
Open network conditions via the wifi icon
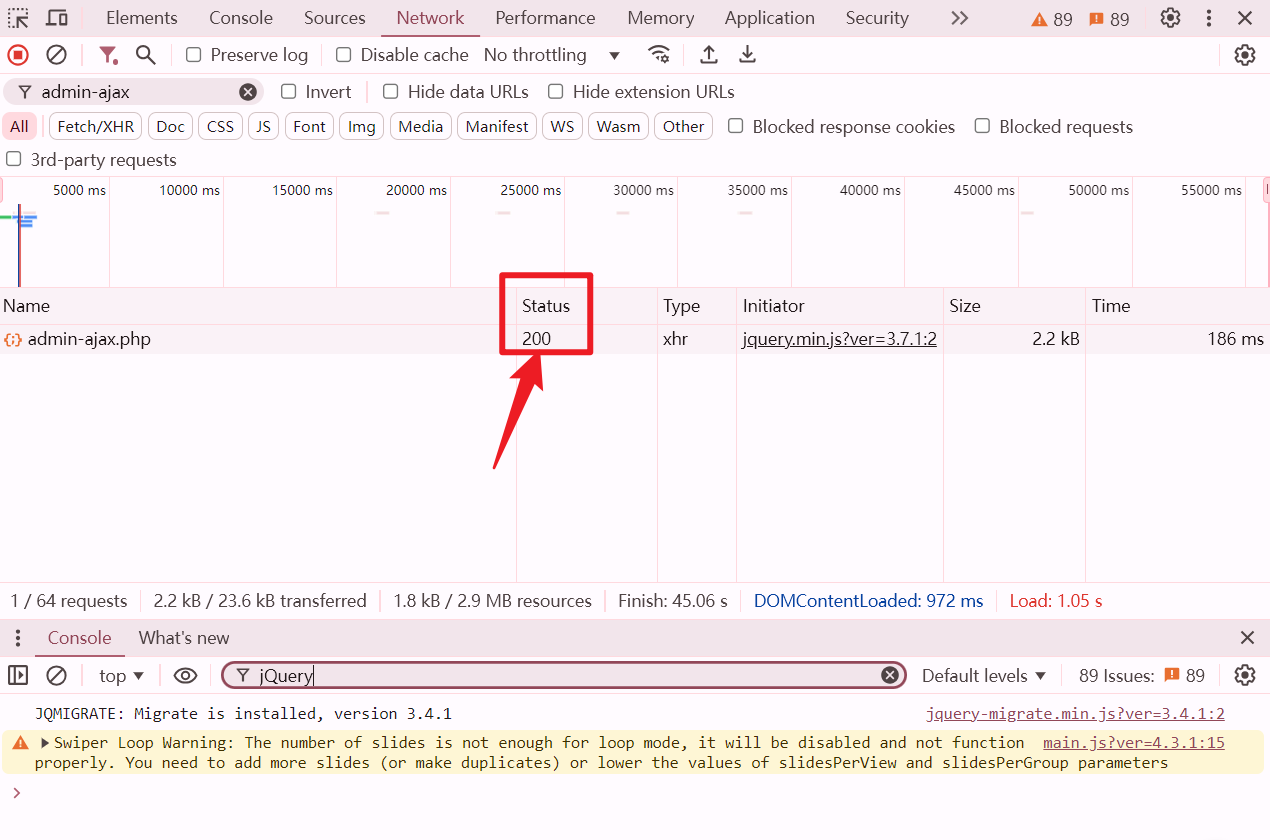[659, 55]
